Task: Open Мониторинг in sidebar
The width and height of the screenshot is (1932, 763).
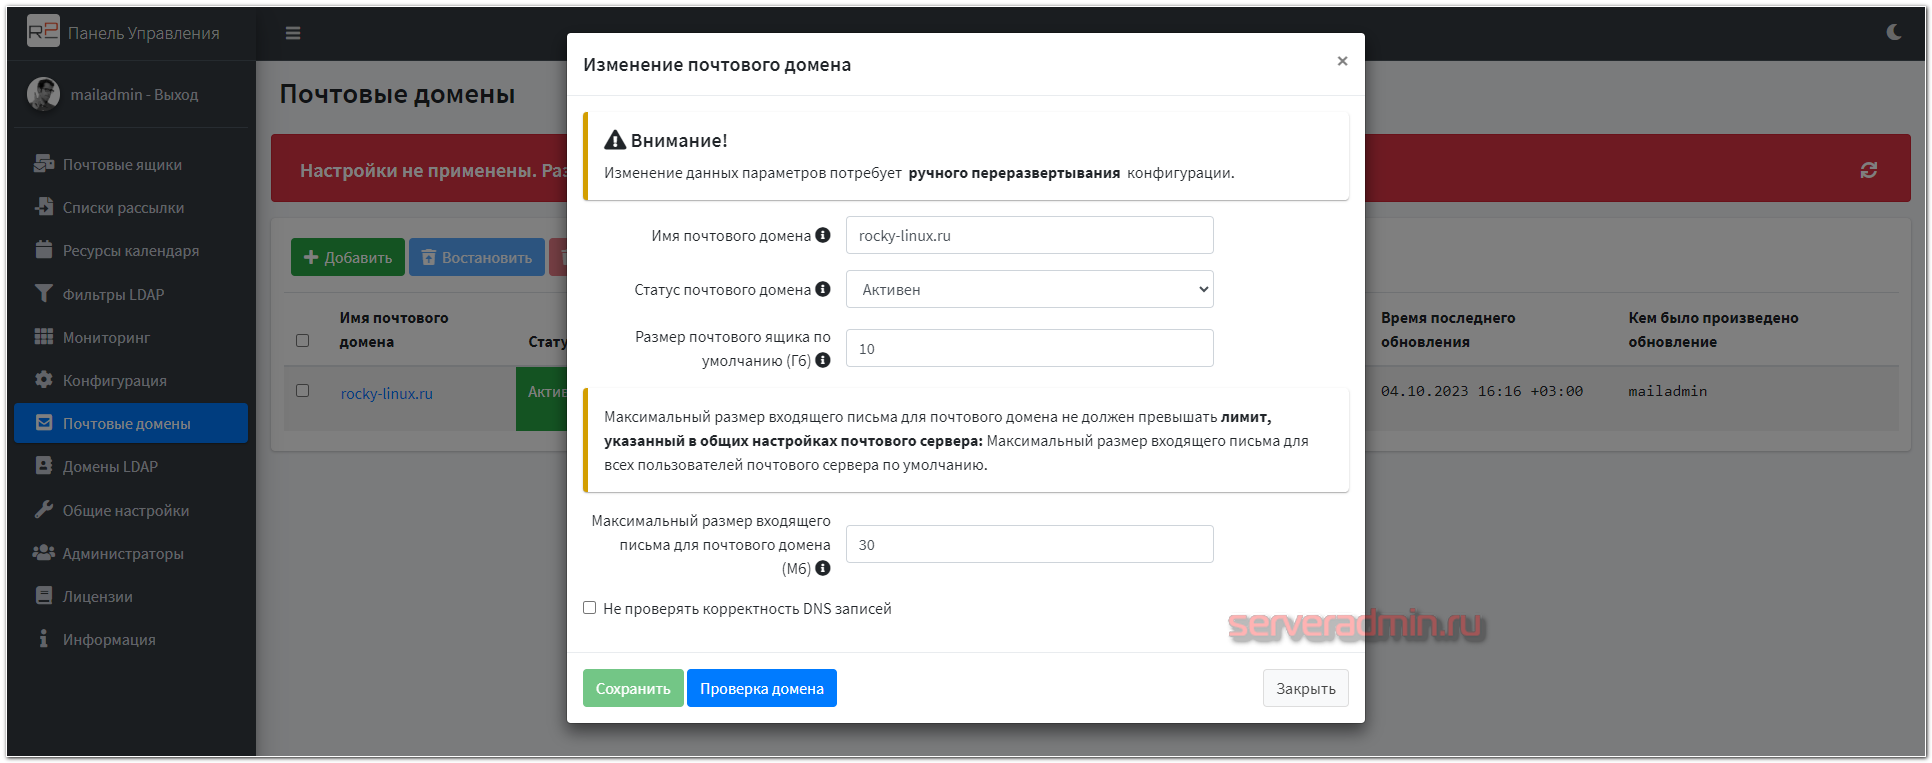Action: 131,337
